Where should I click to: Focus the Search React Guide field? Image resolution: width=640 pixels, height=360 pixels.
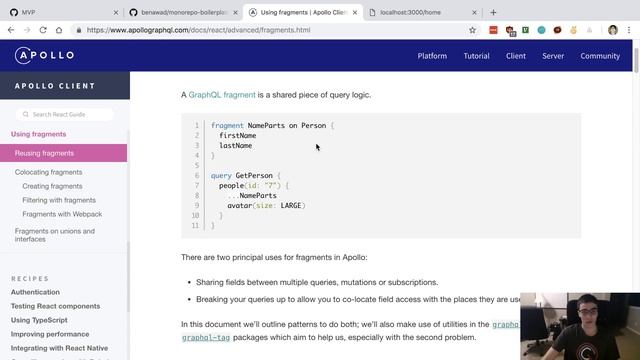point(65,114)
